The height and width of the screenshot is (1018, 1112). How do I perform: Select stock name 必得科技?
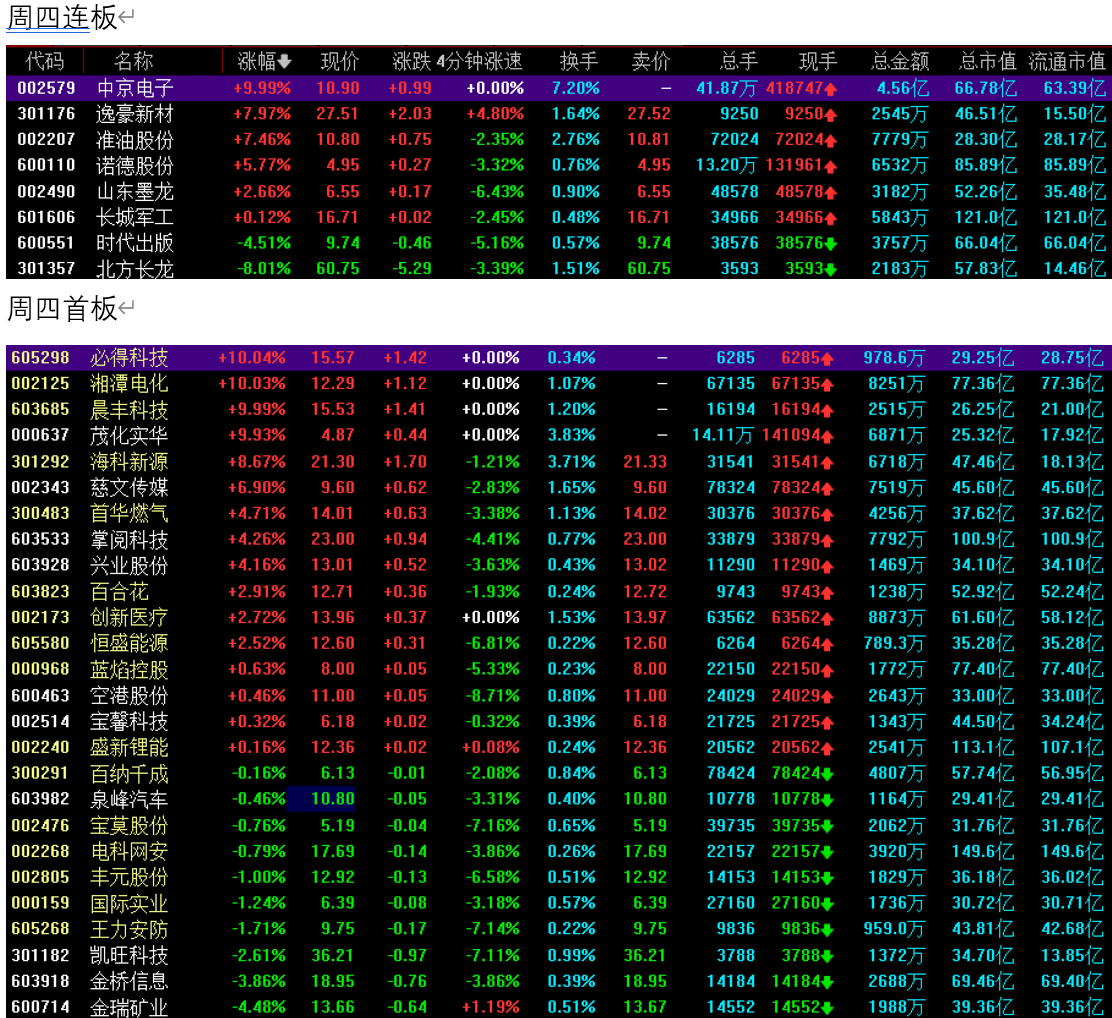click(129, 358)
